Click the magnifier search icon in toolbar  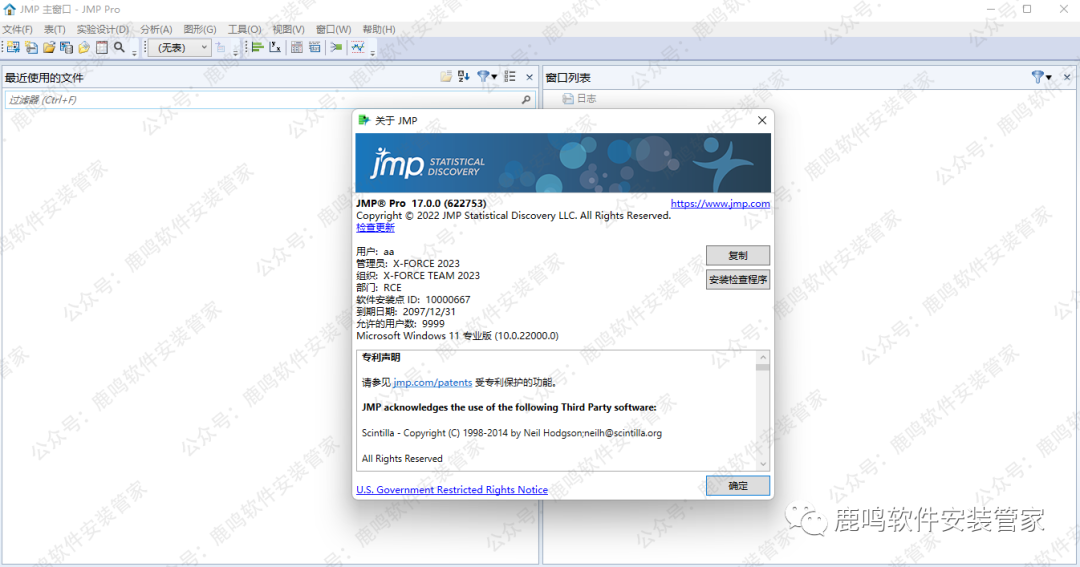point(119,47)
